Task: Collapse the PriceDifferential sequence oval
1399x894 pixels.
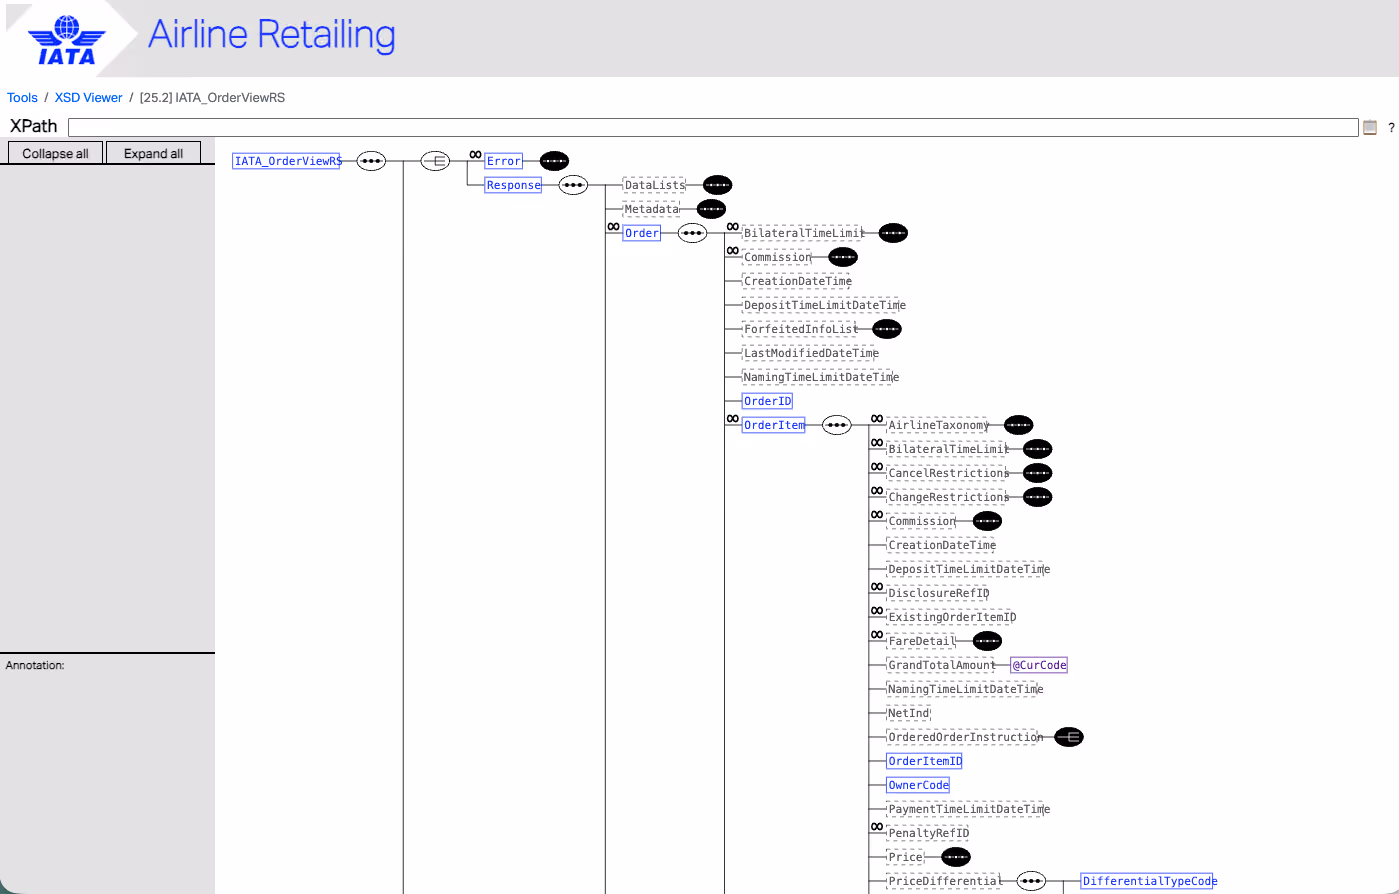Action: click(x=1031, y=881)
